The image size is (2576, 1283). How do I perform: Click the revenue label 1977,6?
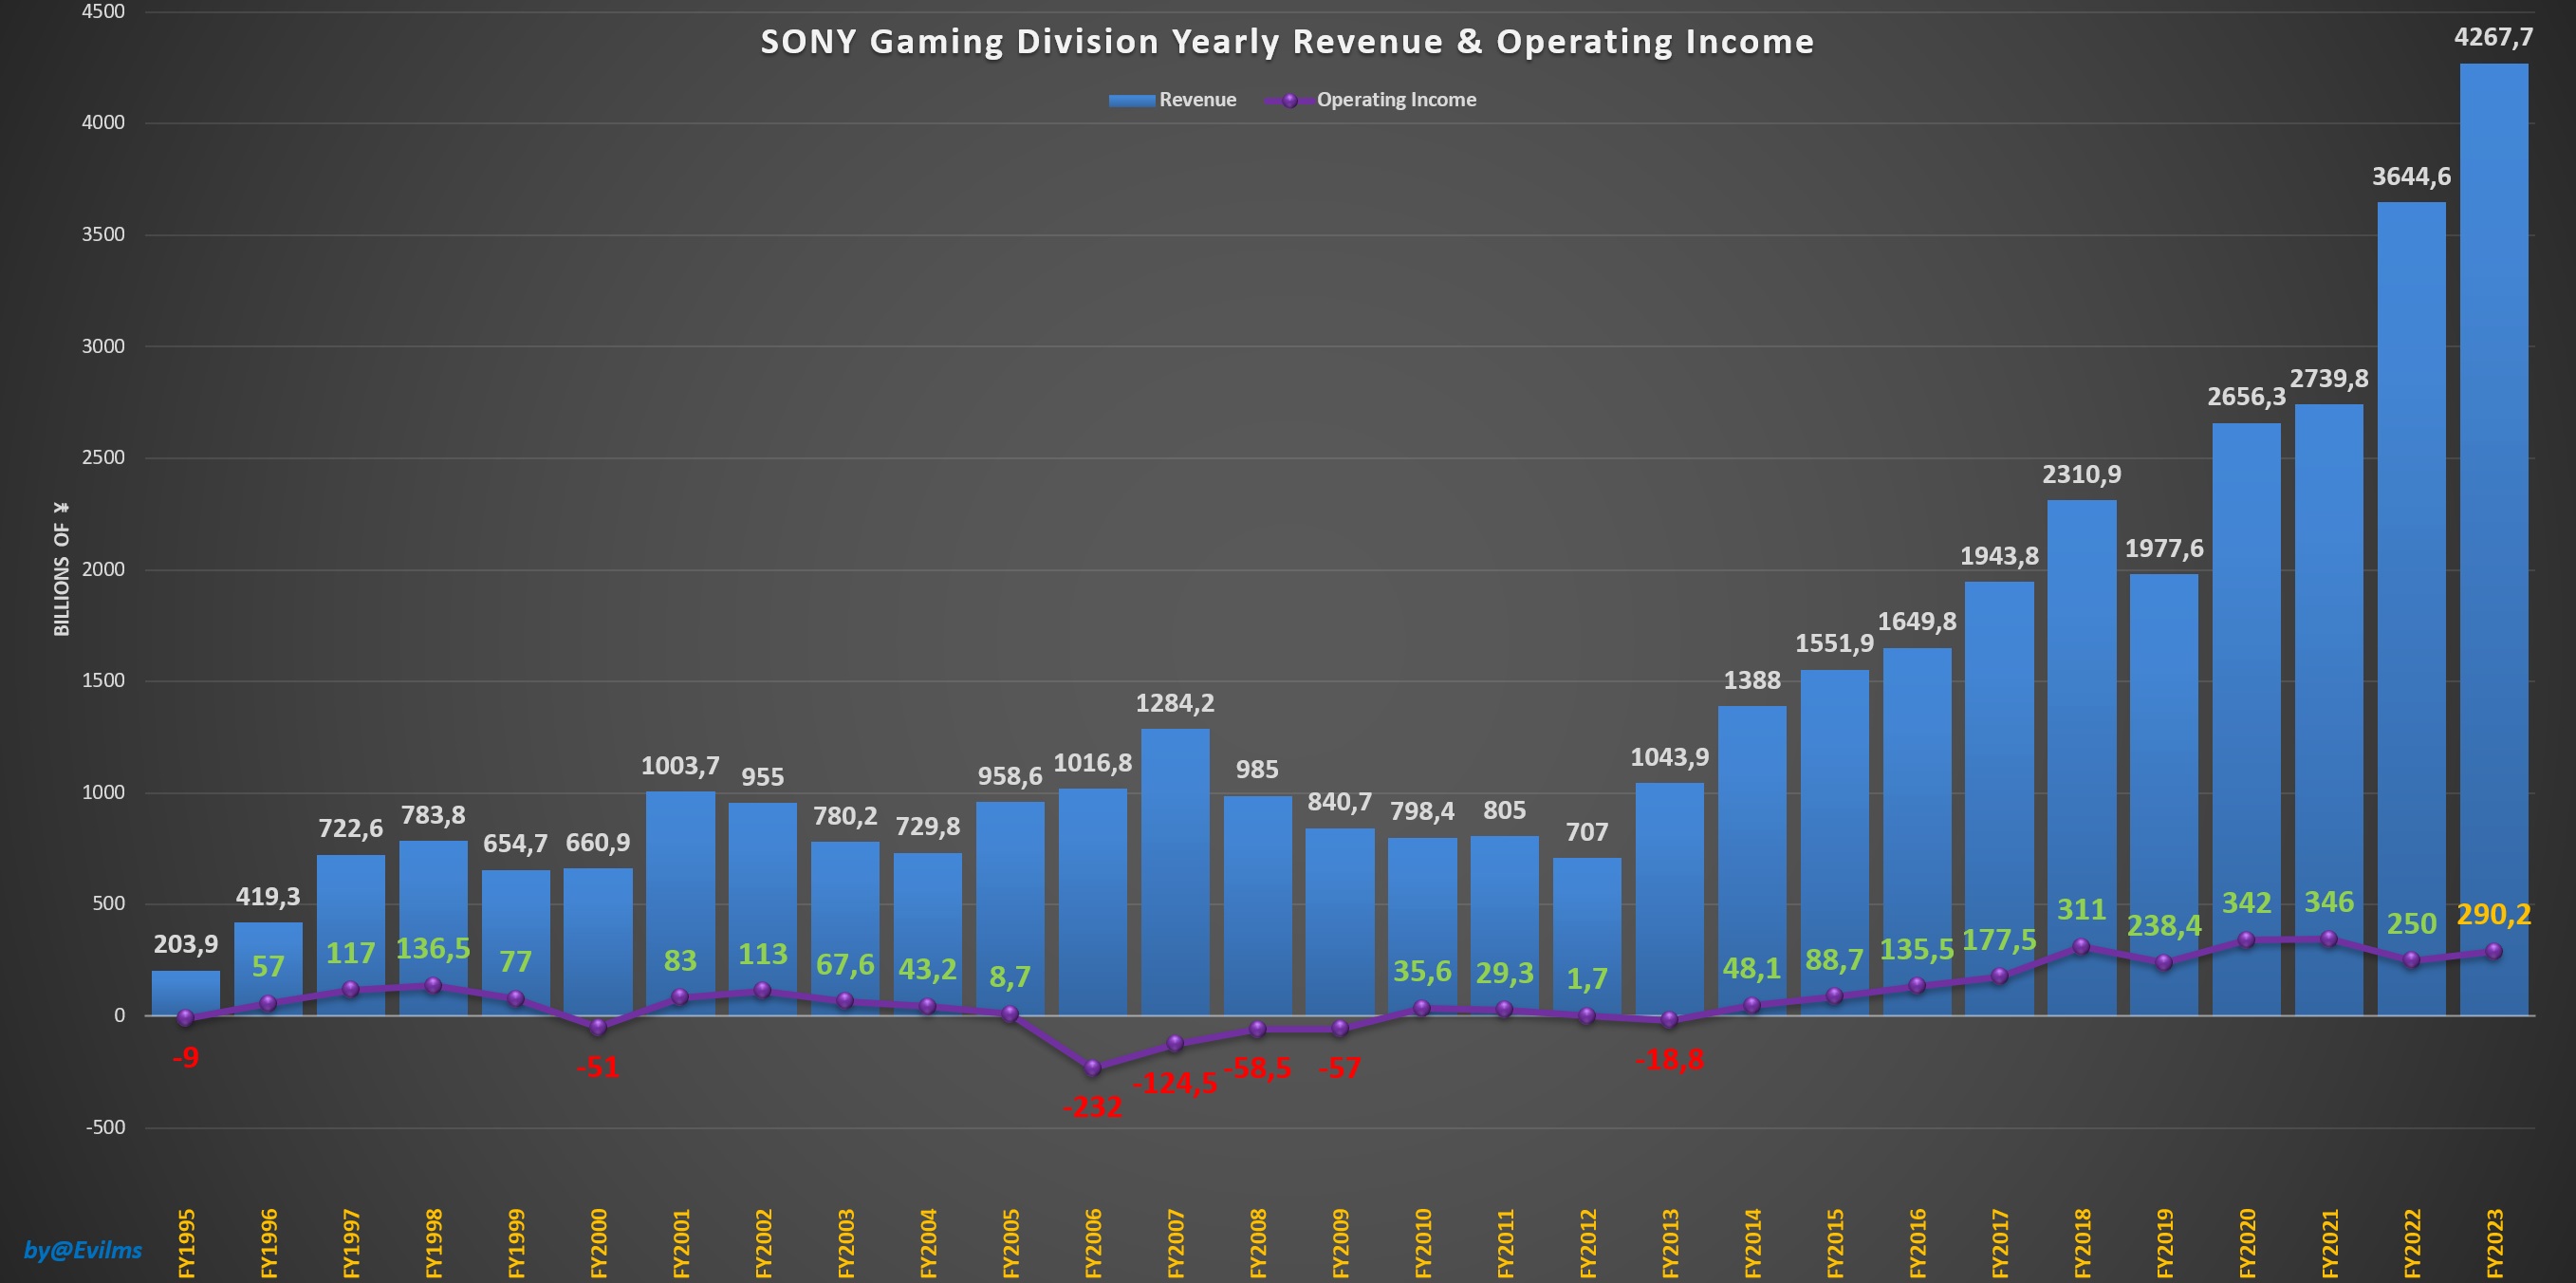pyautogui.click(x=2164, y=548)
